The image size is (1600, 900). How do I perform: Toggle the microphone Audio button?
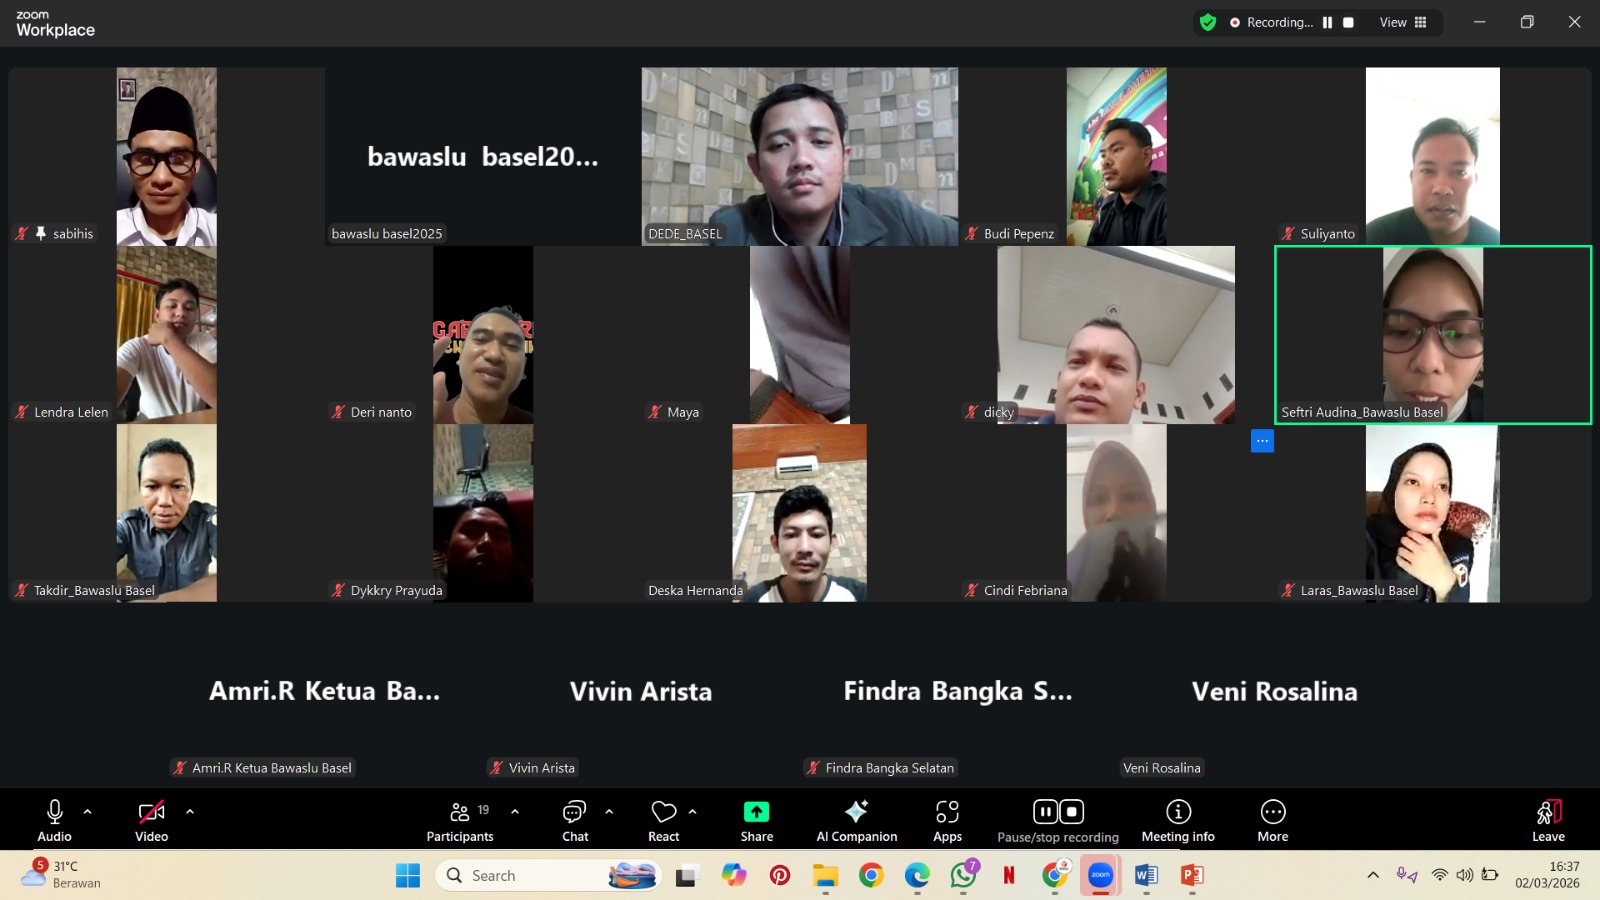[55, 820]
